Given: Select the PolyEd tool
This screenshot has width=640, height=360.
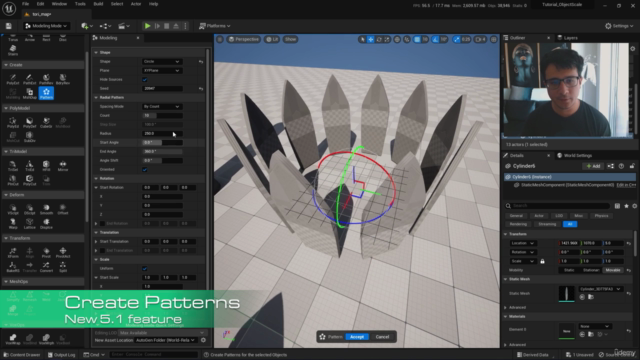Looking at the screenshot, I should 13,122.
